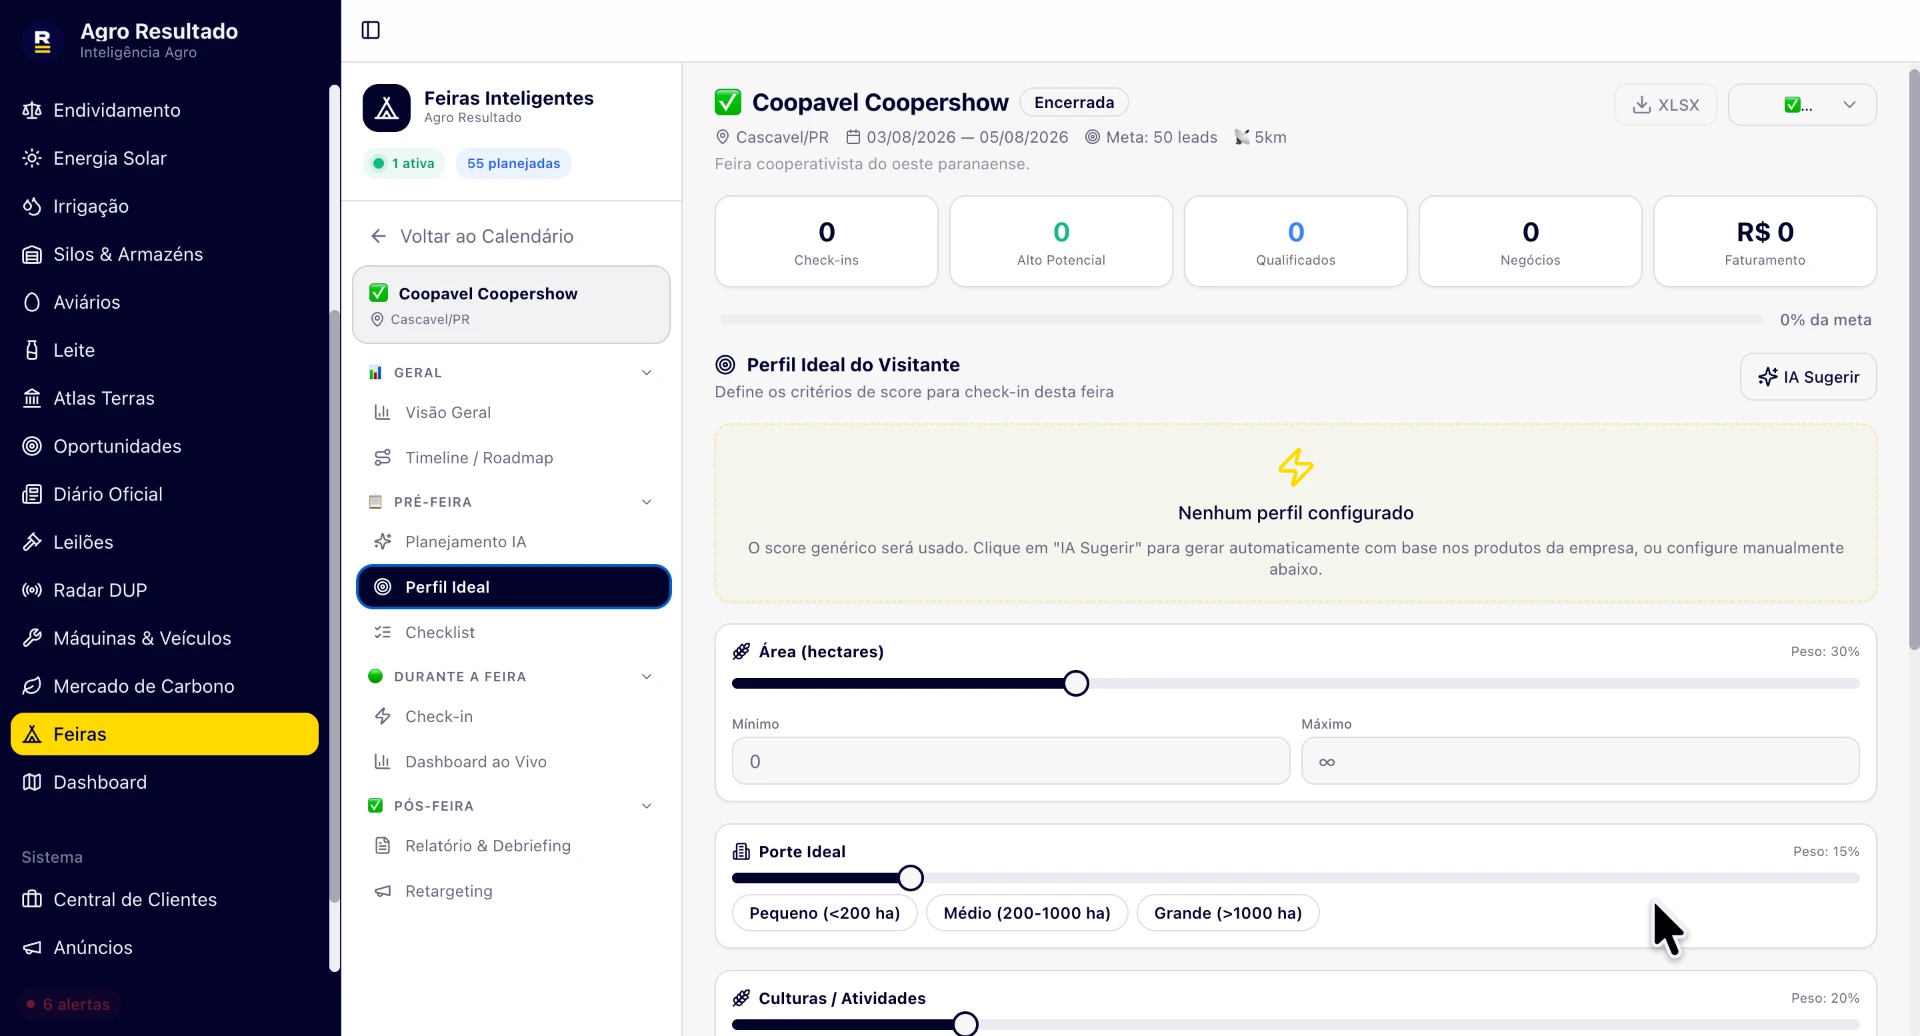Export data with XLSX button
This screenshot has height=1036, width=1920.
coord(1665,105)
